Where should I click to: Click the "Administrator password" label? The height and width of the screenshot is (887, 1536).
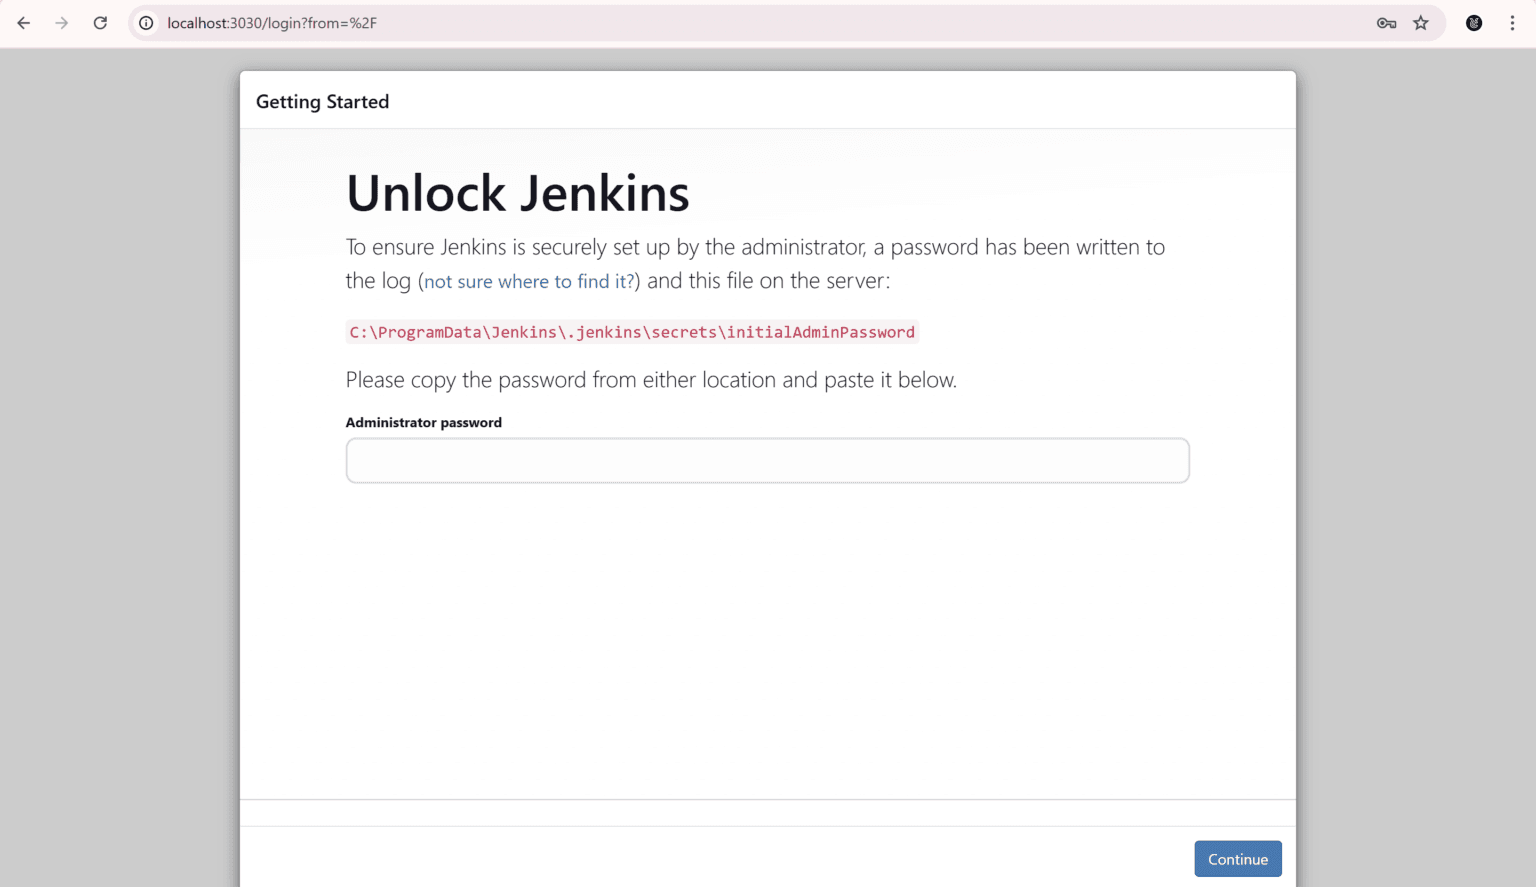(424, 423)
